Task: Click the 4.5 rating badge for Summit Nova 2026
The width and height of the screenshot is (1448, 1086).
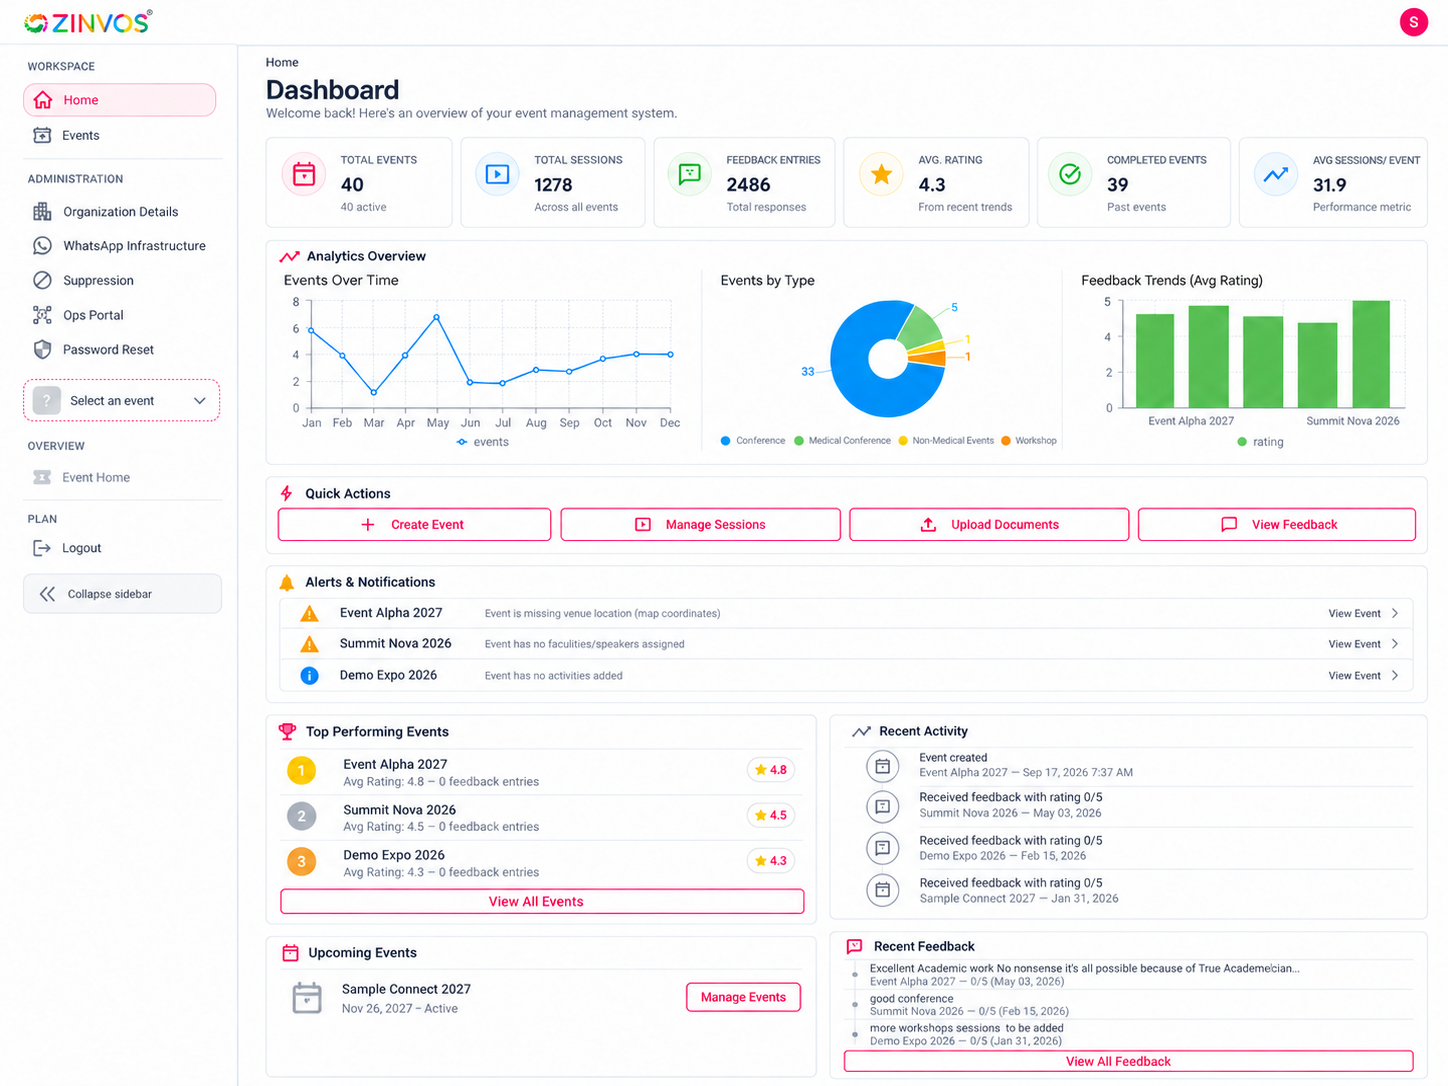Action: 770,815
